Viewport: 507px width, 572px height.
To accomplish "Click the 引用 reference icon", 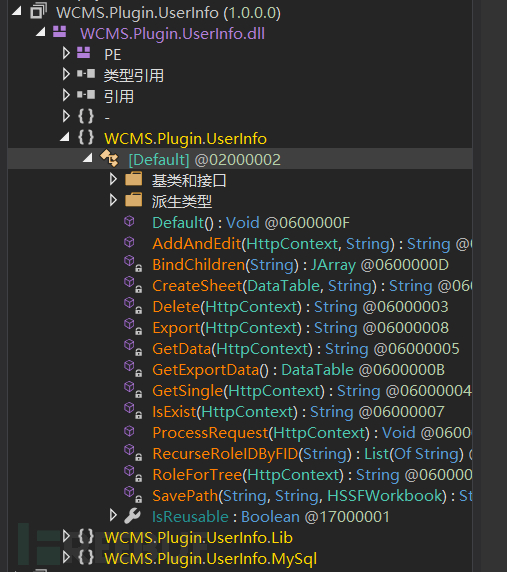I will [86, 95].
